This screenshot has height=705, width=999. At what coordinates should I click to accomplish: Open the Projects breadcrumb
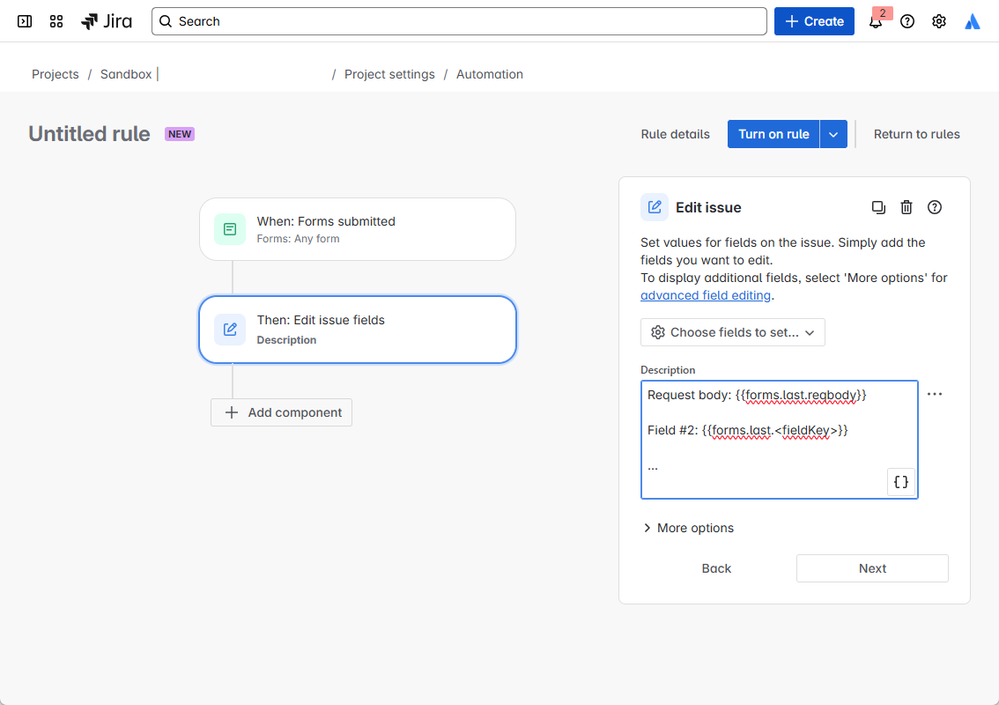(x=55, y=75)
